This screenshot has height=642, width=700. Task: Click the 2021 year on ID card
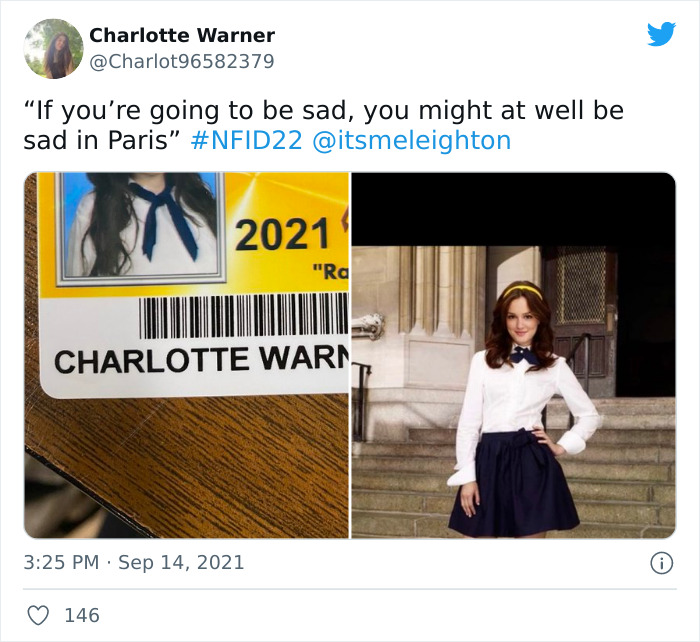click(x=282, y=234)
